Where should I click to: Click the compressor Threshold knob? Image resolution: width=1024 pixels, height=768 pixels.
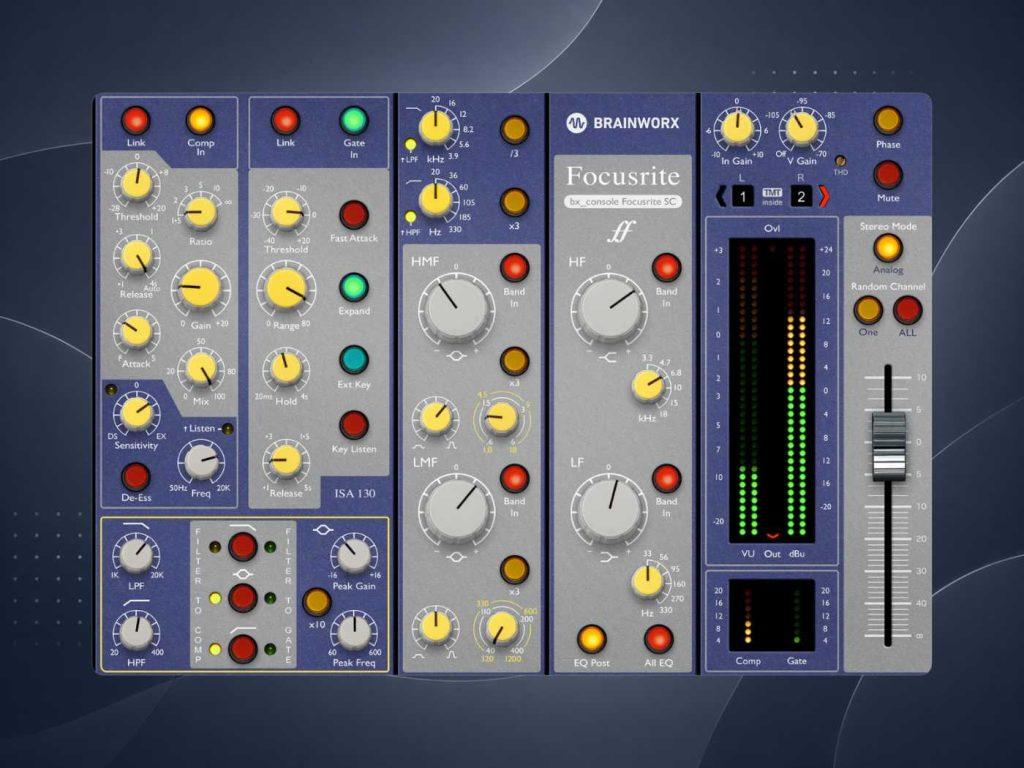[x=136, y=184]
